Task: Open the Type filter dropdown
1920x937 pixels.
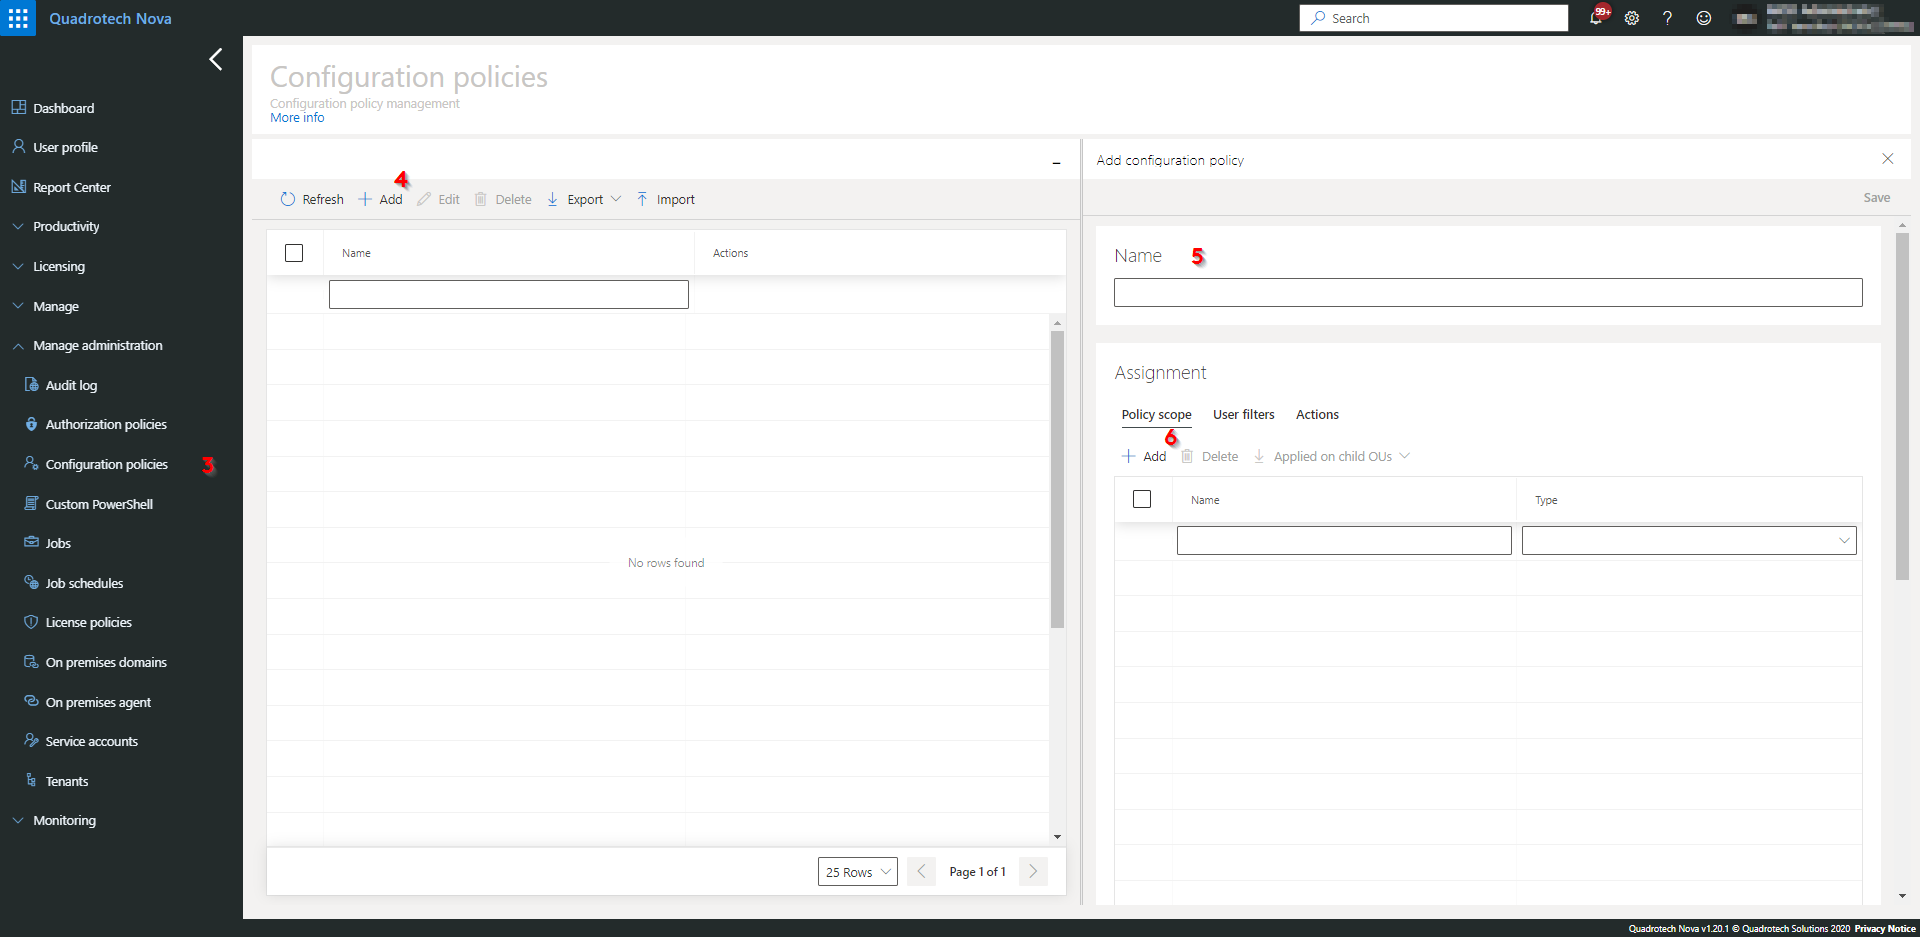Action: tap(1689, 541)
